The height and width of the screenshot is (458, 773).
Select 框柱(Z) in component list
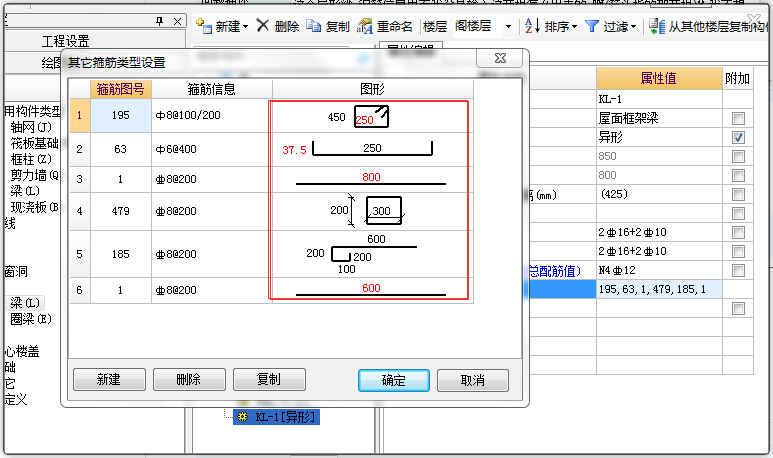[x=31, y=159]
